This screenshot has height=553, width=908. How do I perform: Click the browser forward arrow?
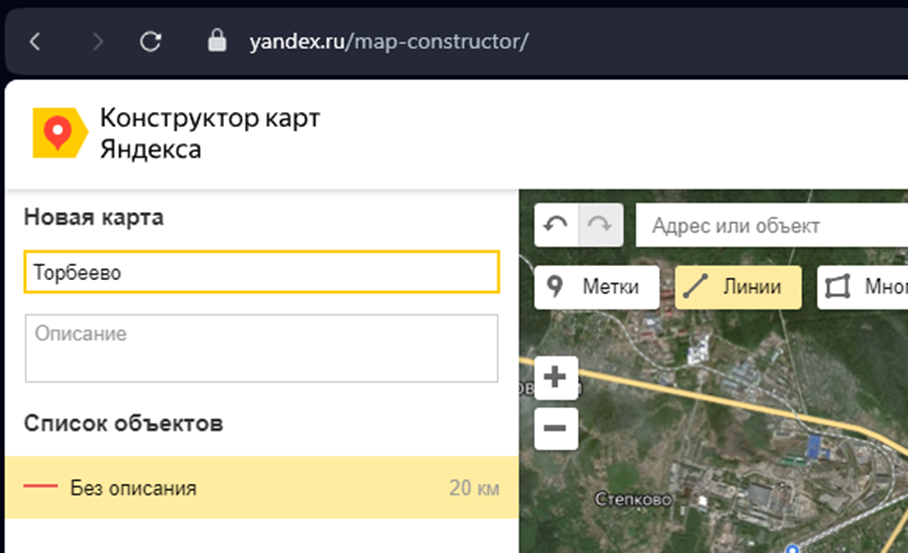click(98, 42)
